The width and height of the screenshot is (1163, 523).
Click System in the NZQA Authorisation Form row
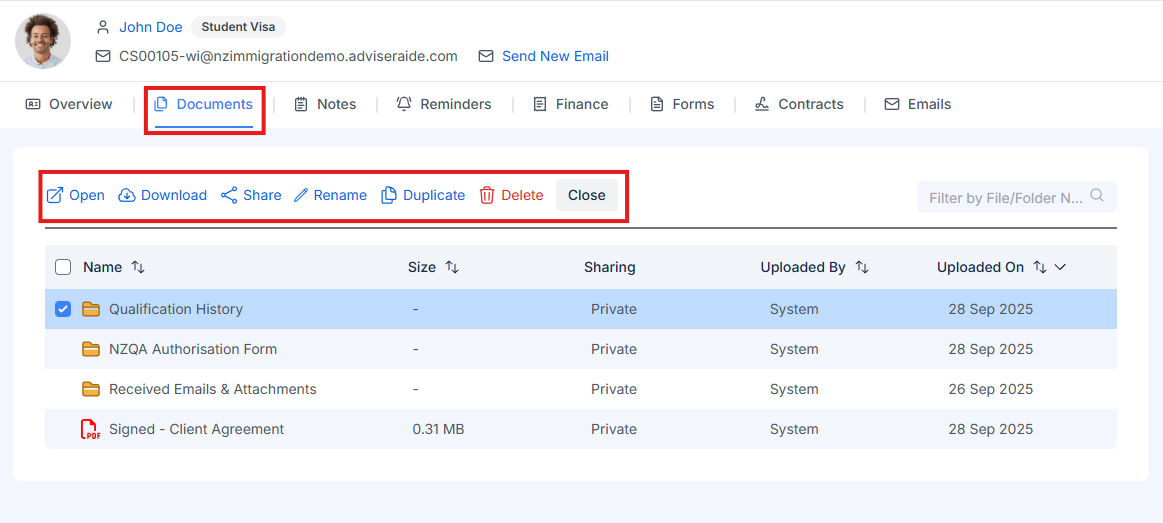794,349
